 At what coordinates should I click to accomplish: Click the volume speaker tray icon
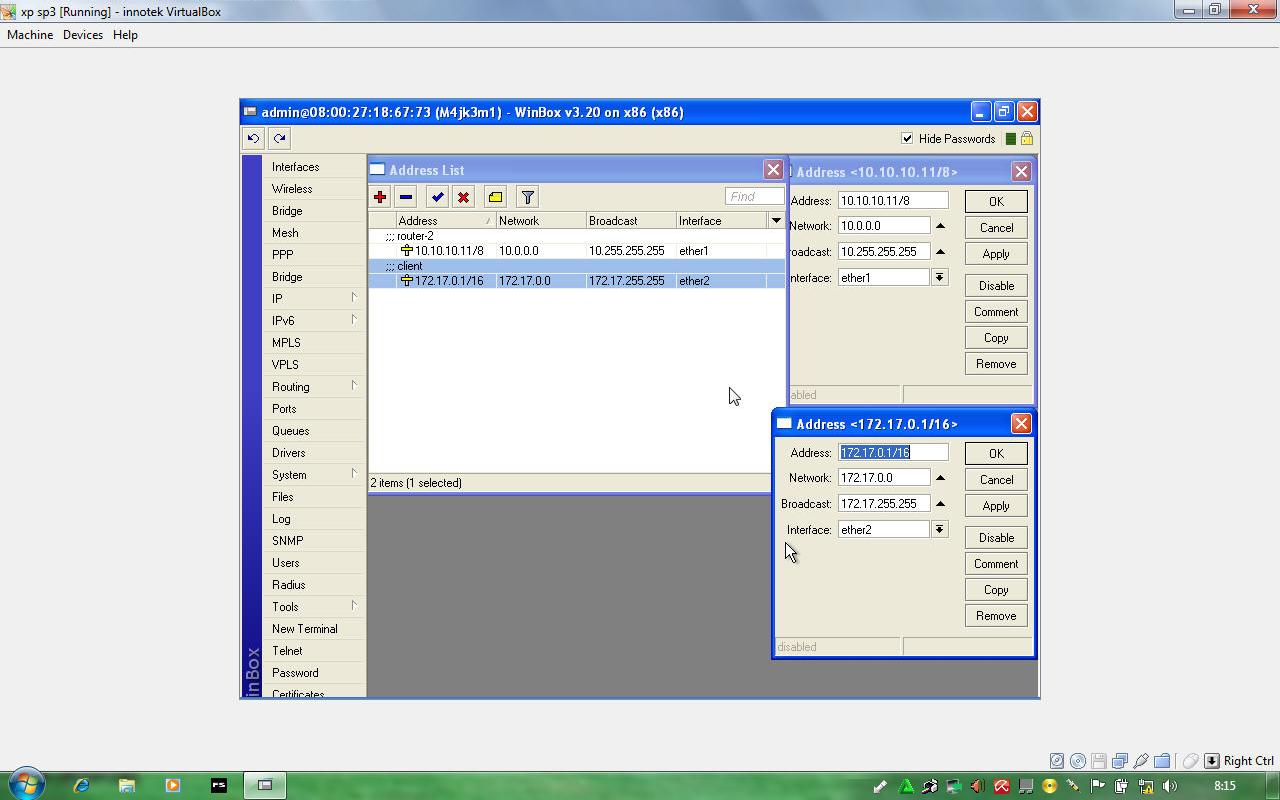tap(1170, 786)
